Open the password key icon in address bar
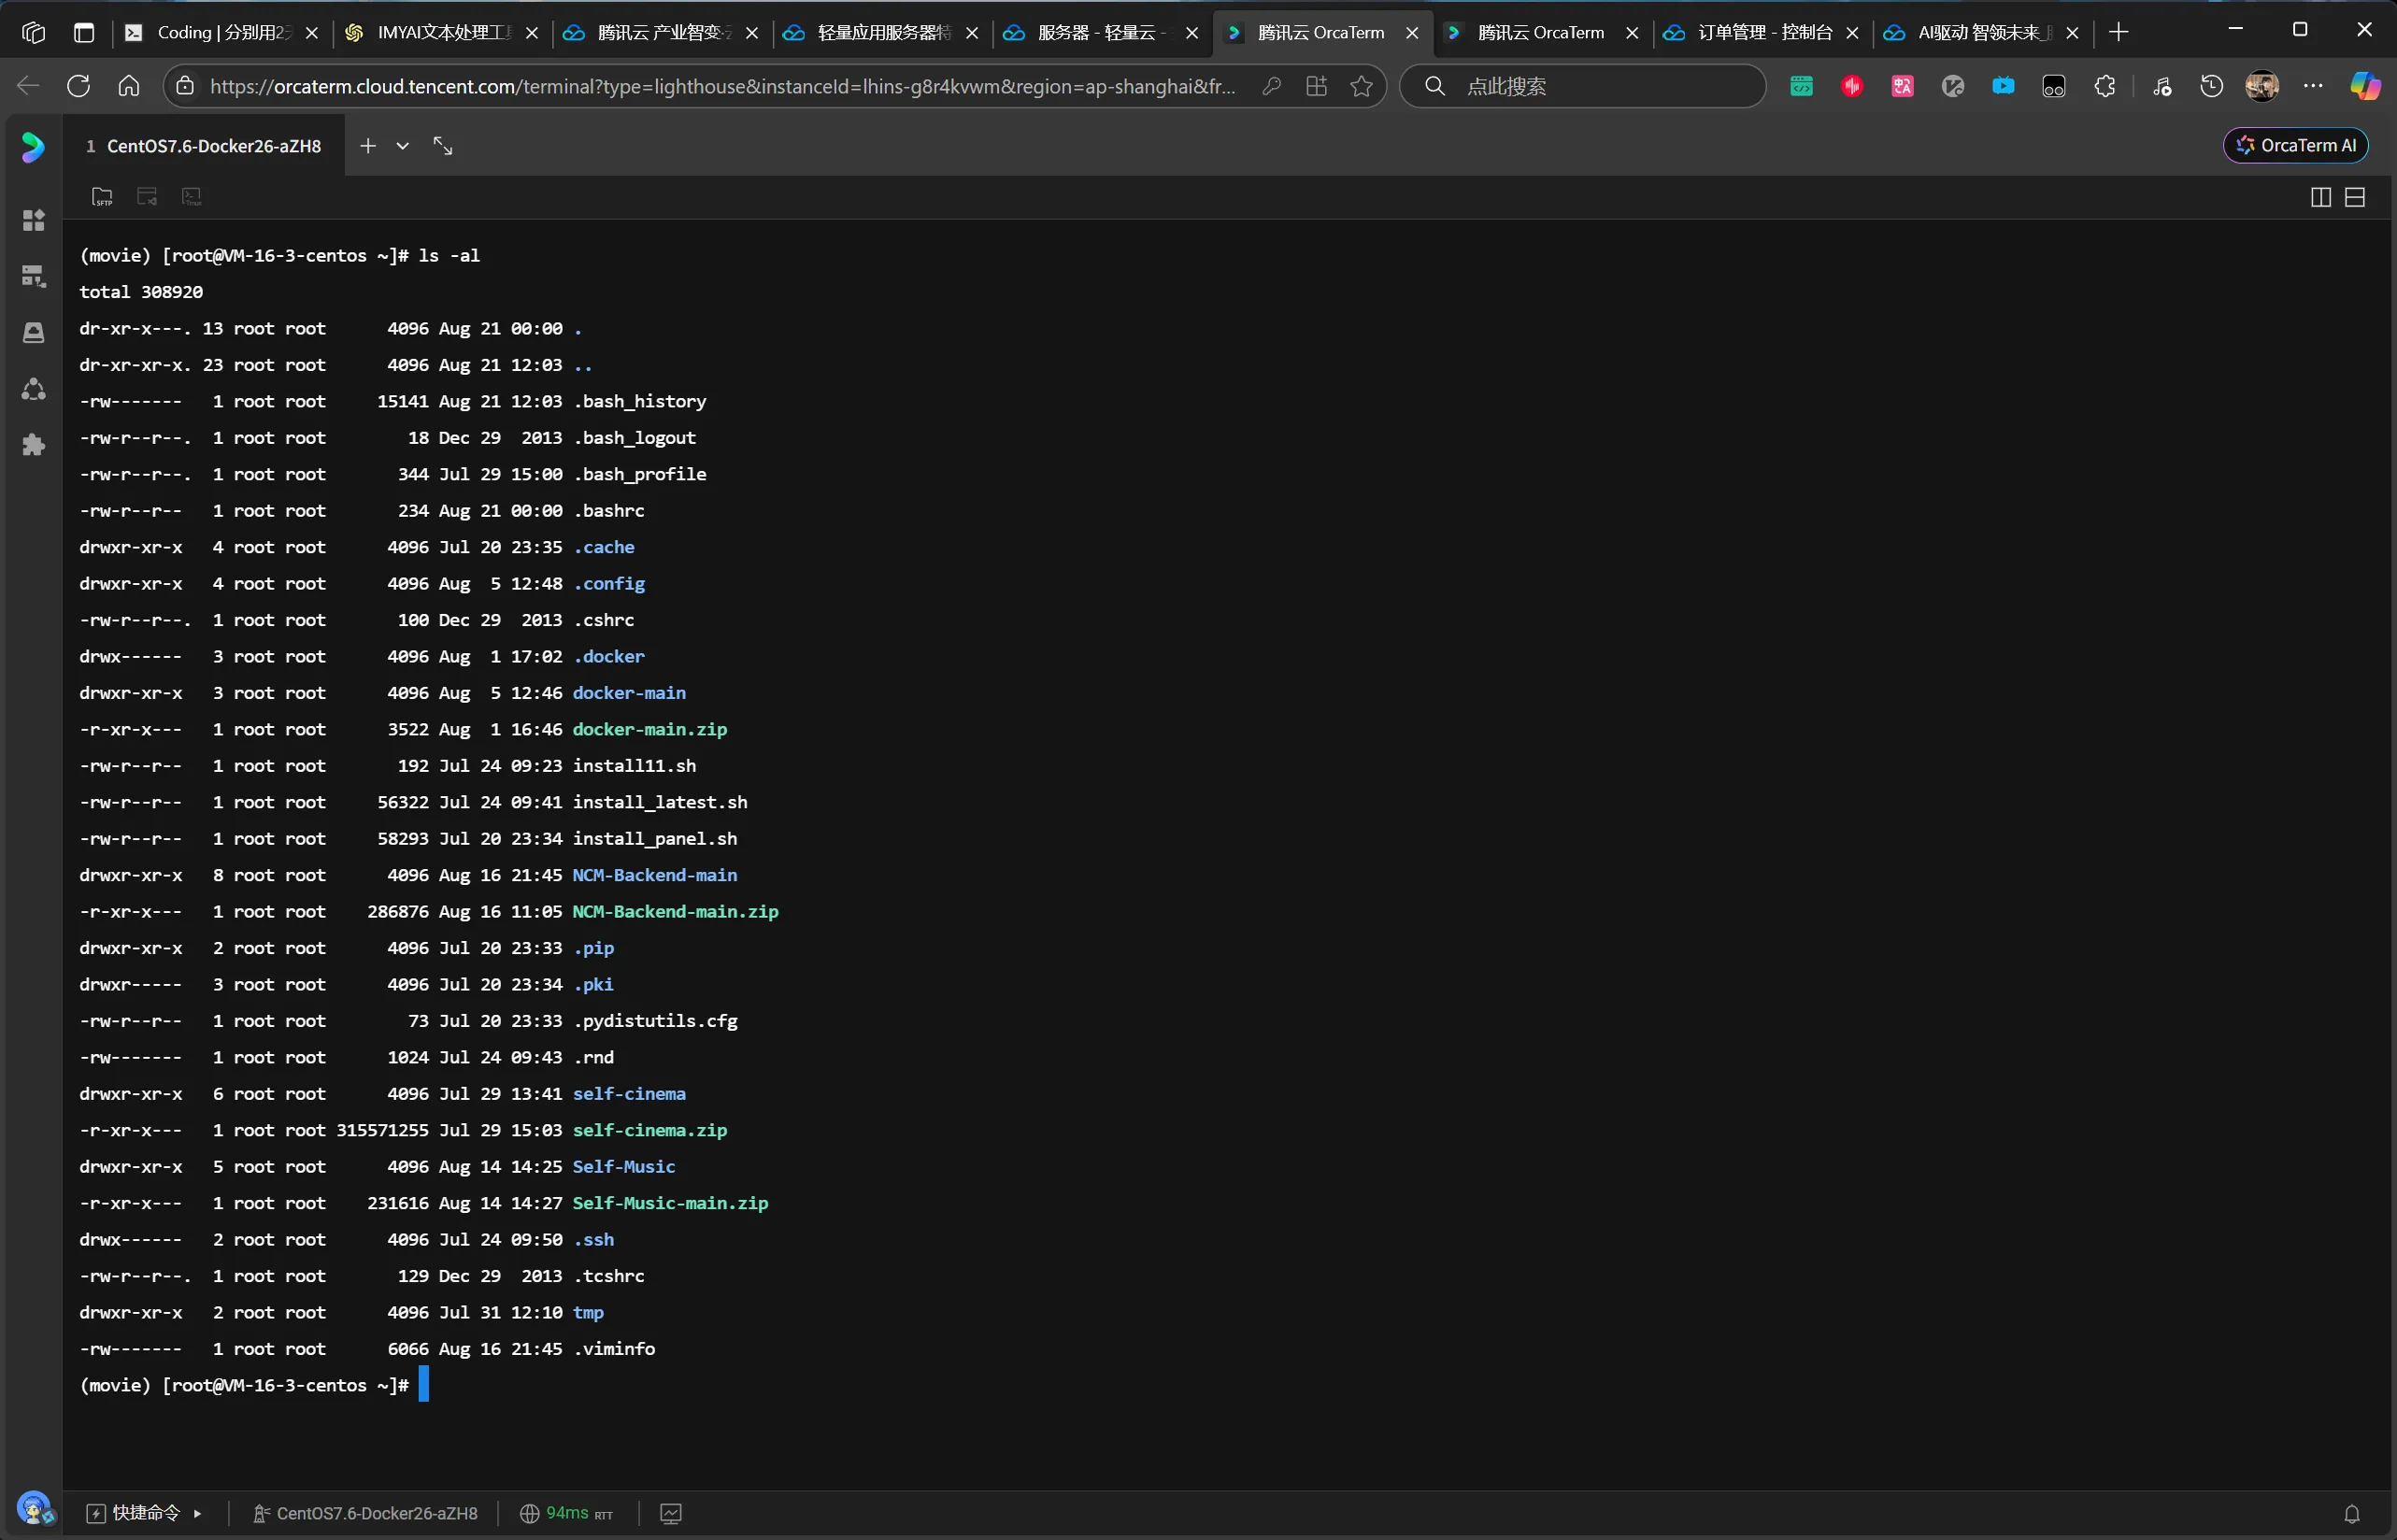The width and height of the screenshot is (2397, 1540). pos(1271,87)
